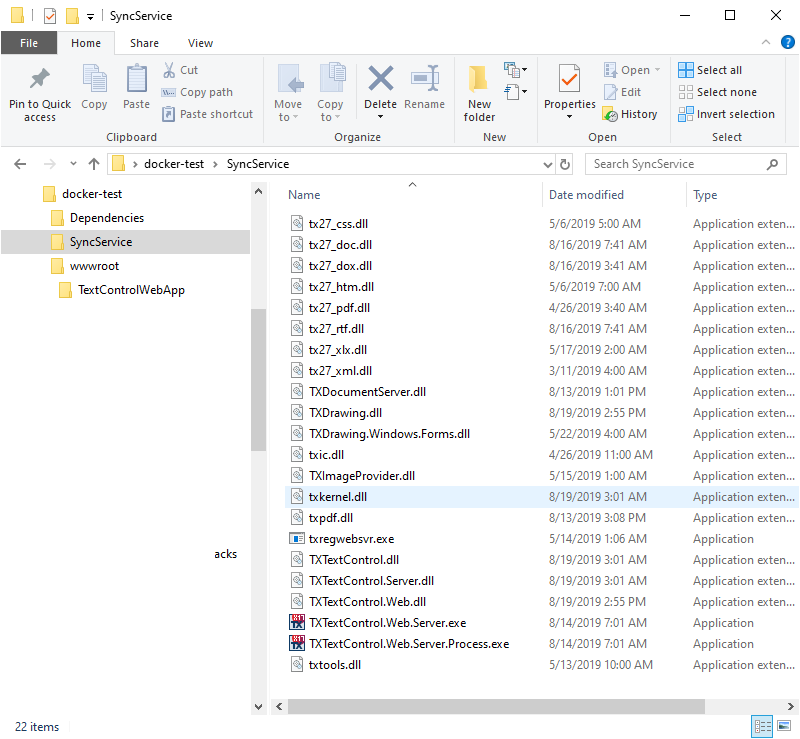Click Invert selection in the ribbon

tap(727, 114)
